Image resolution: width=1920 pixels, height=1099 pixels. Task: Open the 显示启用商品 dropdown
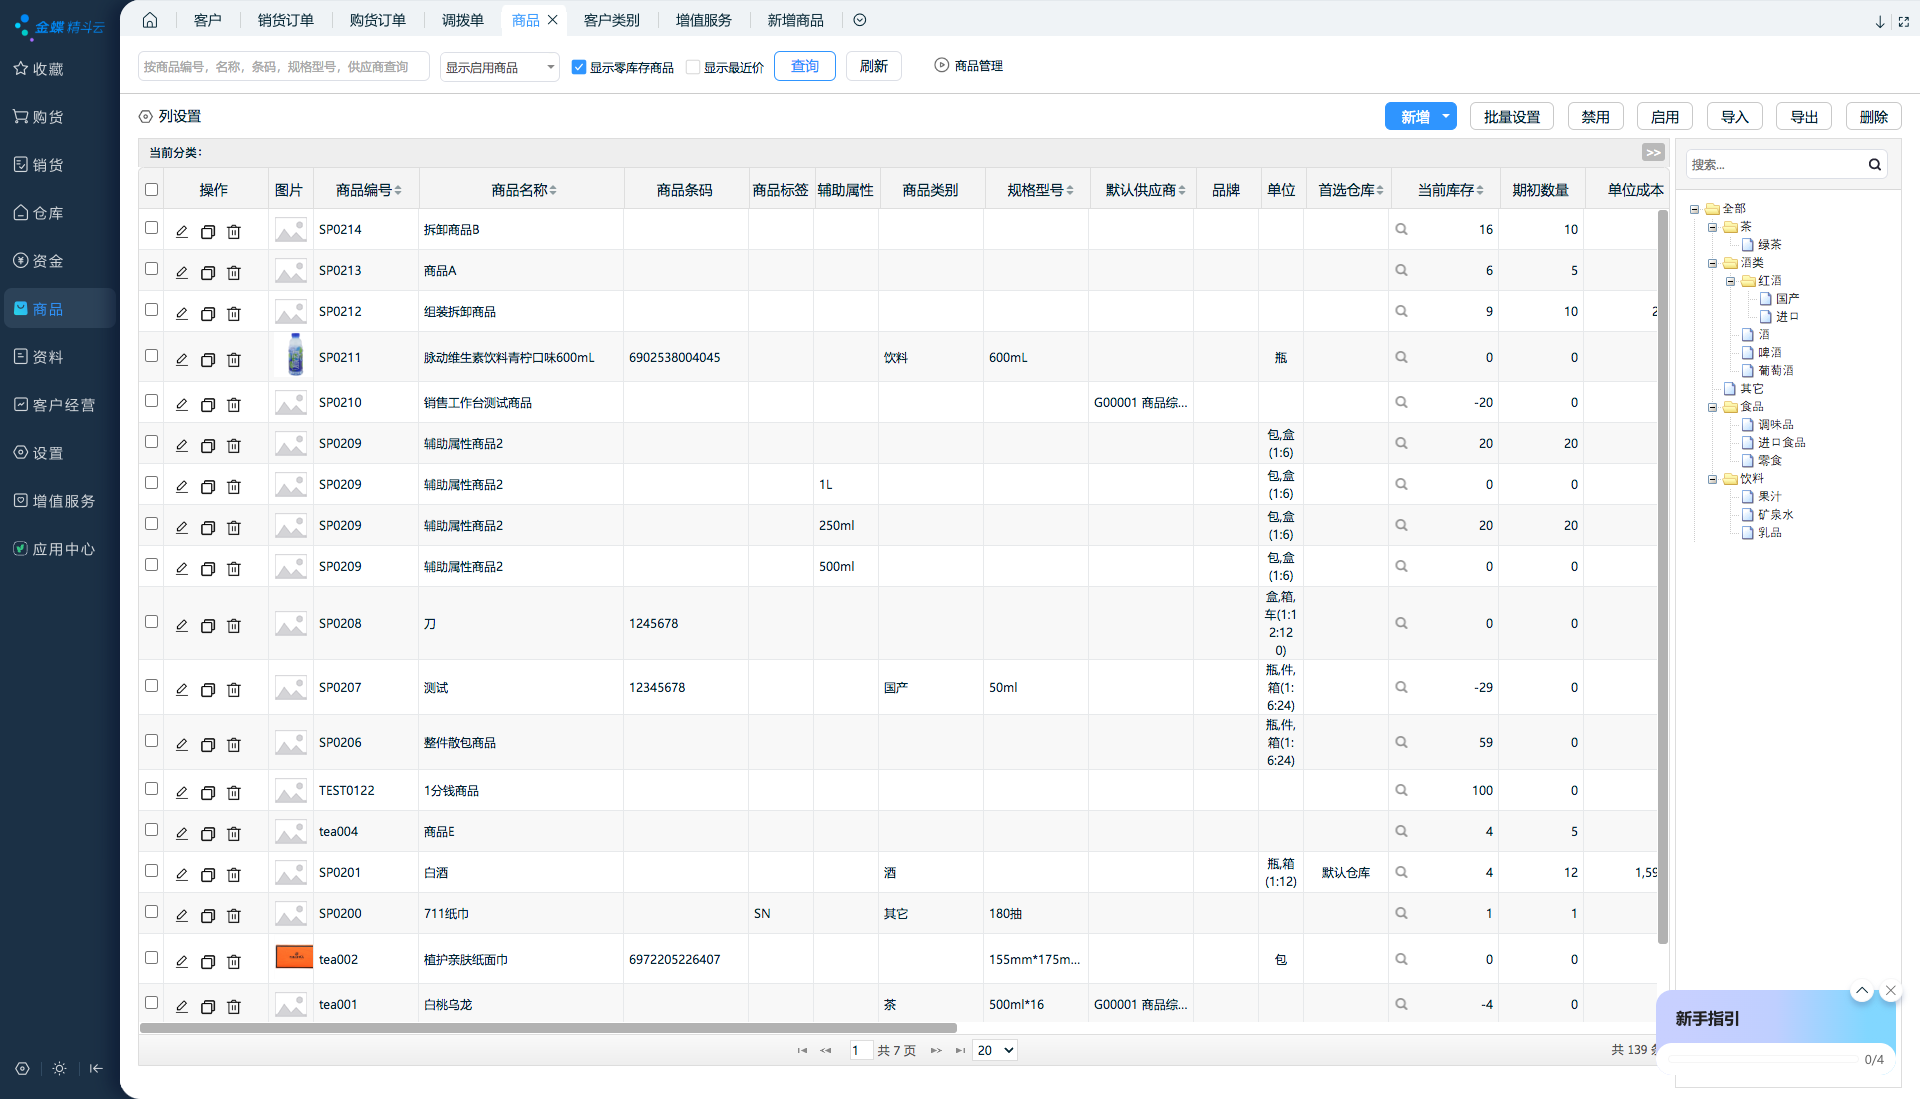(499, 67)
